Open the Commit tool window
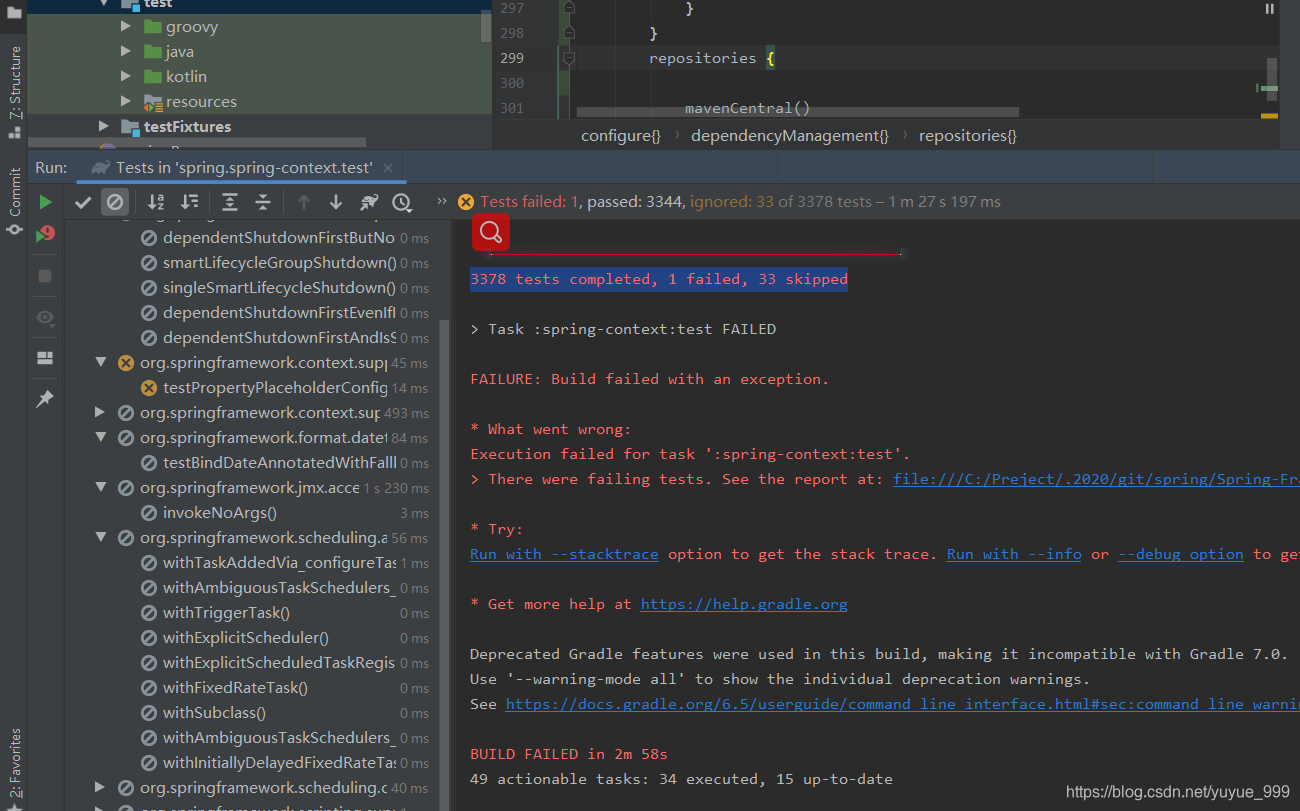 14,201
